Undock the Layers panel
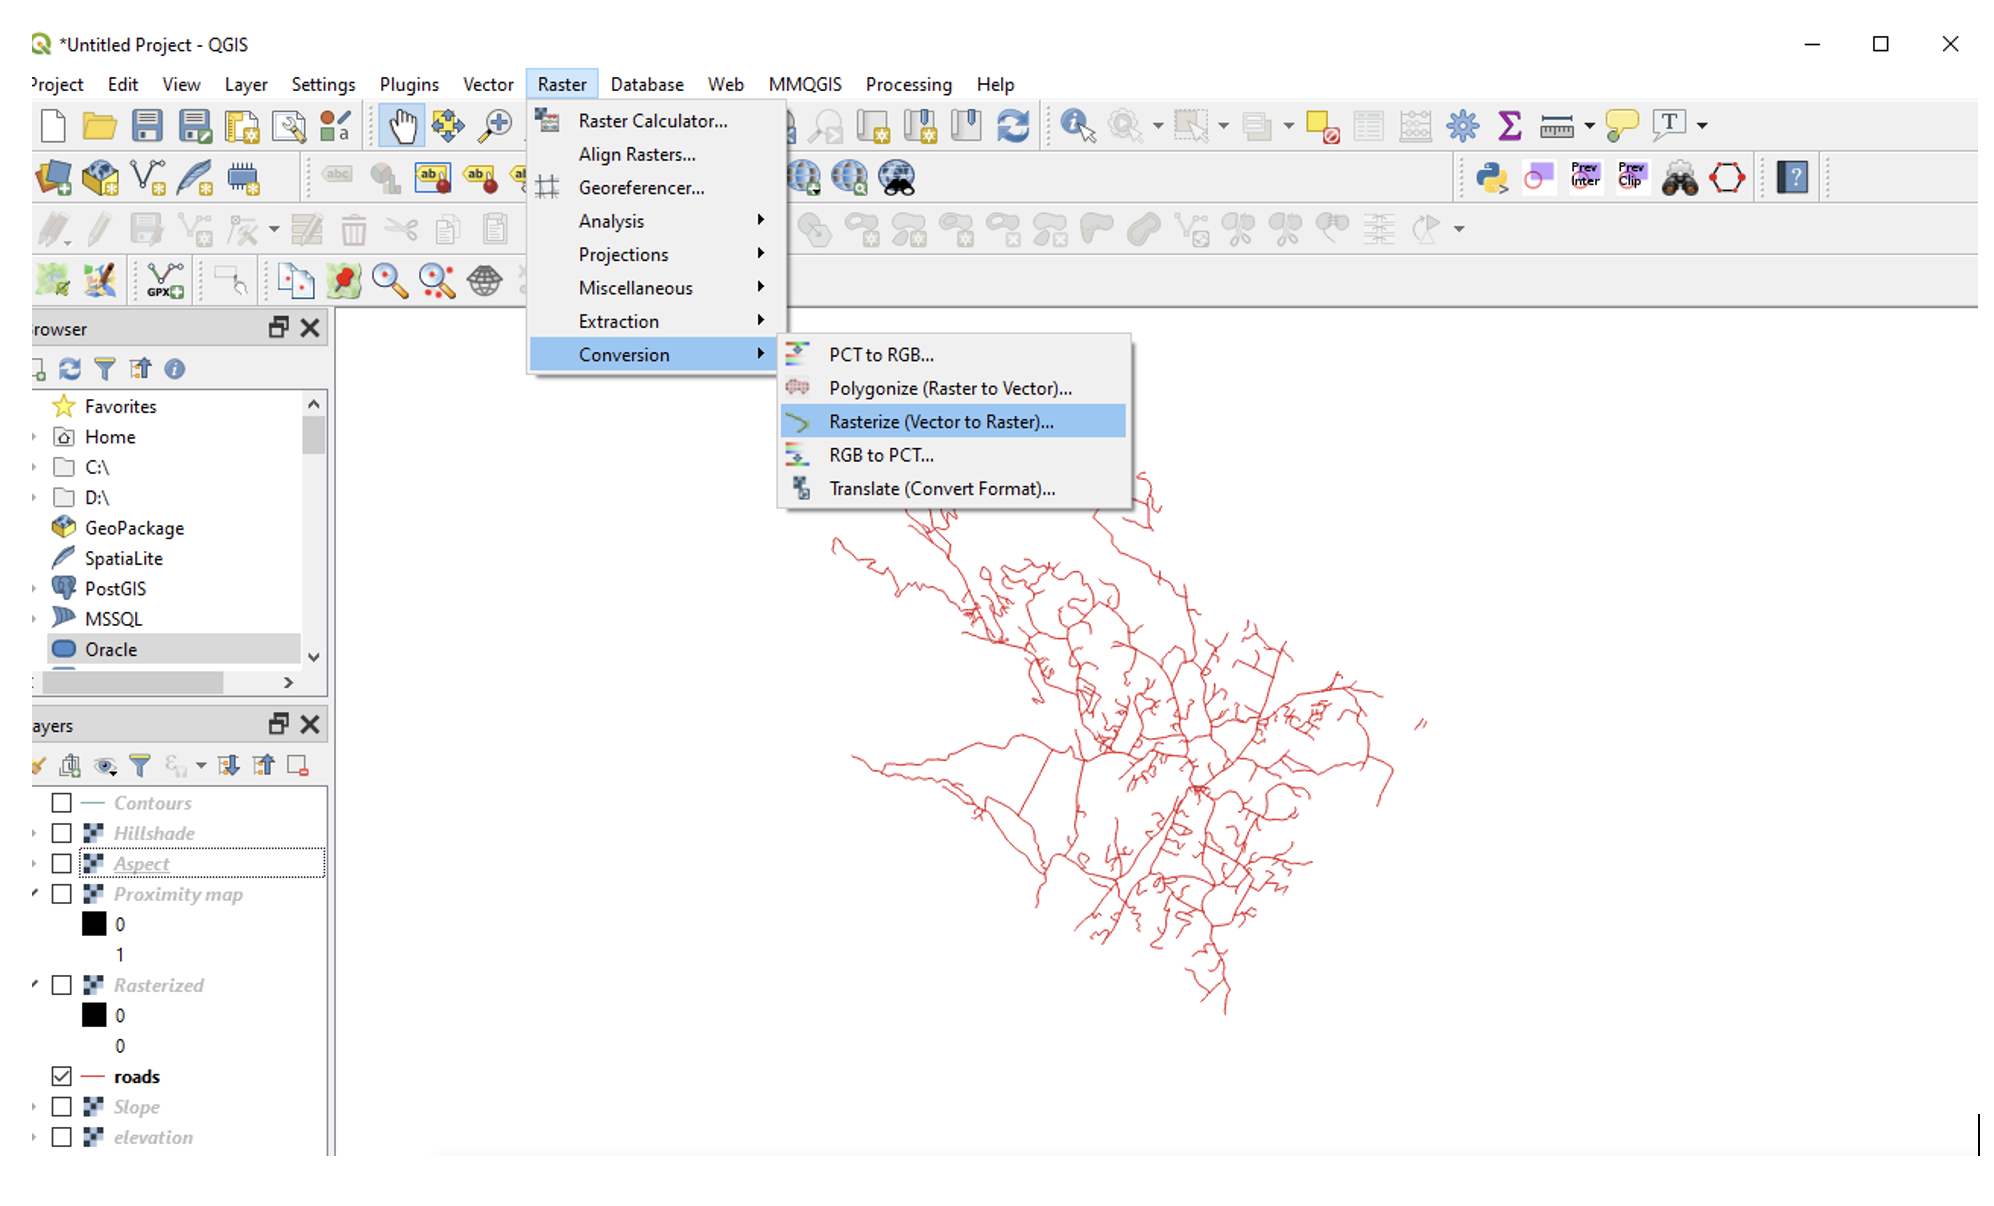 (x=279, y=723)
